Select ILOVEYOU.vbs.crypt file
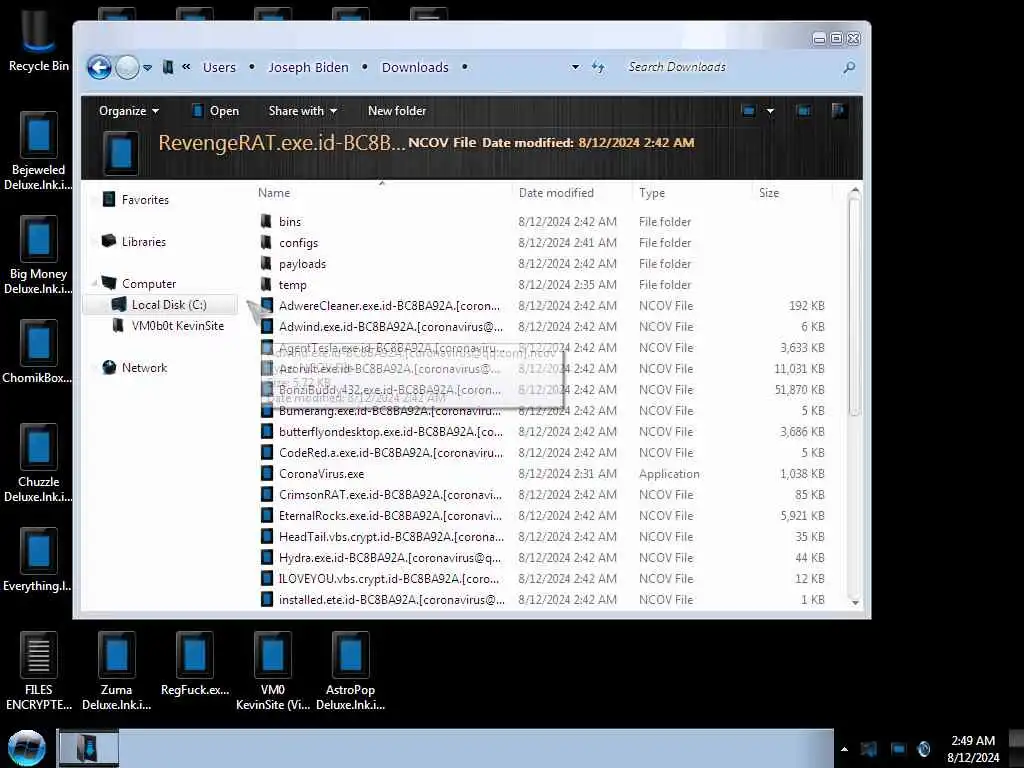This screenshot has height=768, width=1024. click(389, 579)
